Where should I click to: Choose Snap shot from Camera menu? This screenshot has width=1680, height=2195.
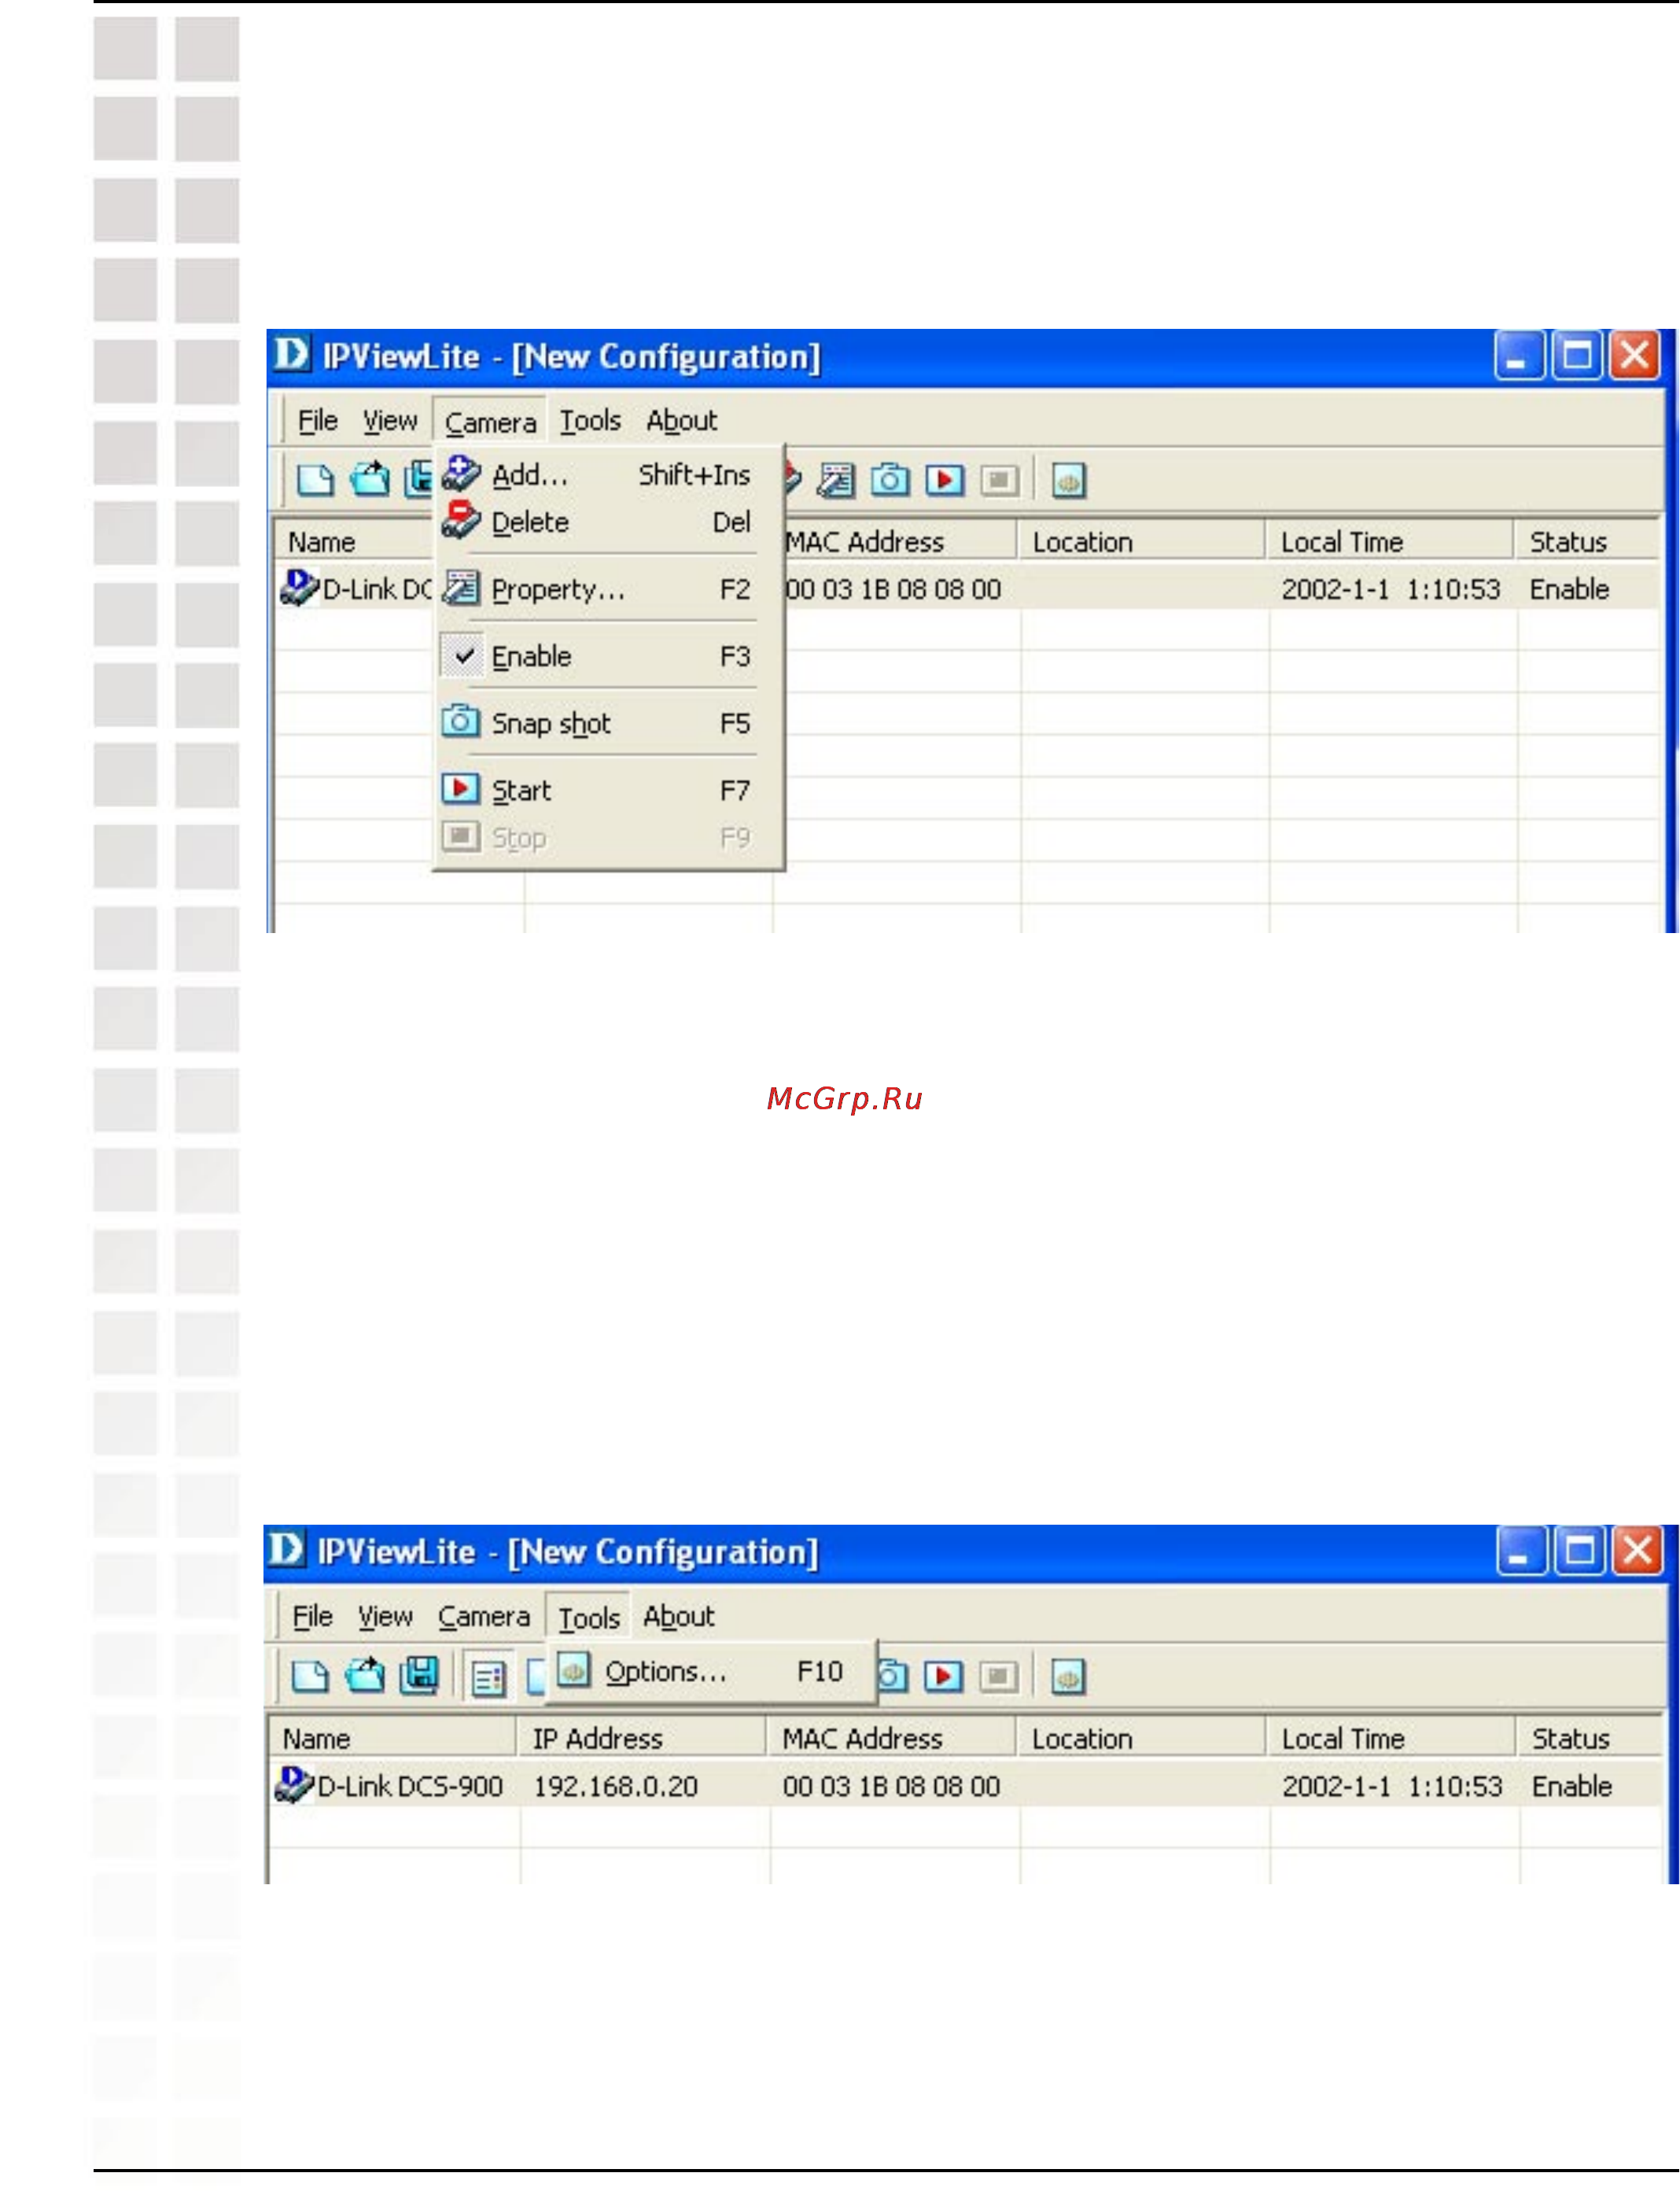(x=608, y=723)
